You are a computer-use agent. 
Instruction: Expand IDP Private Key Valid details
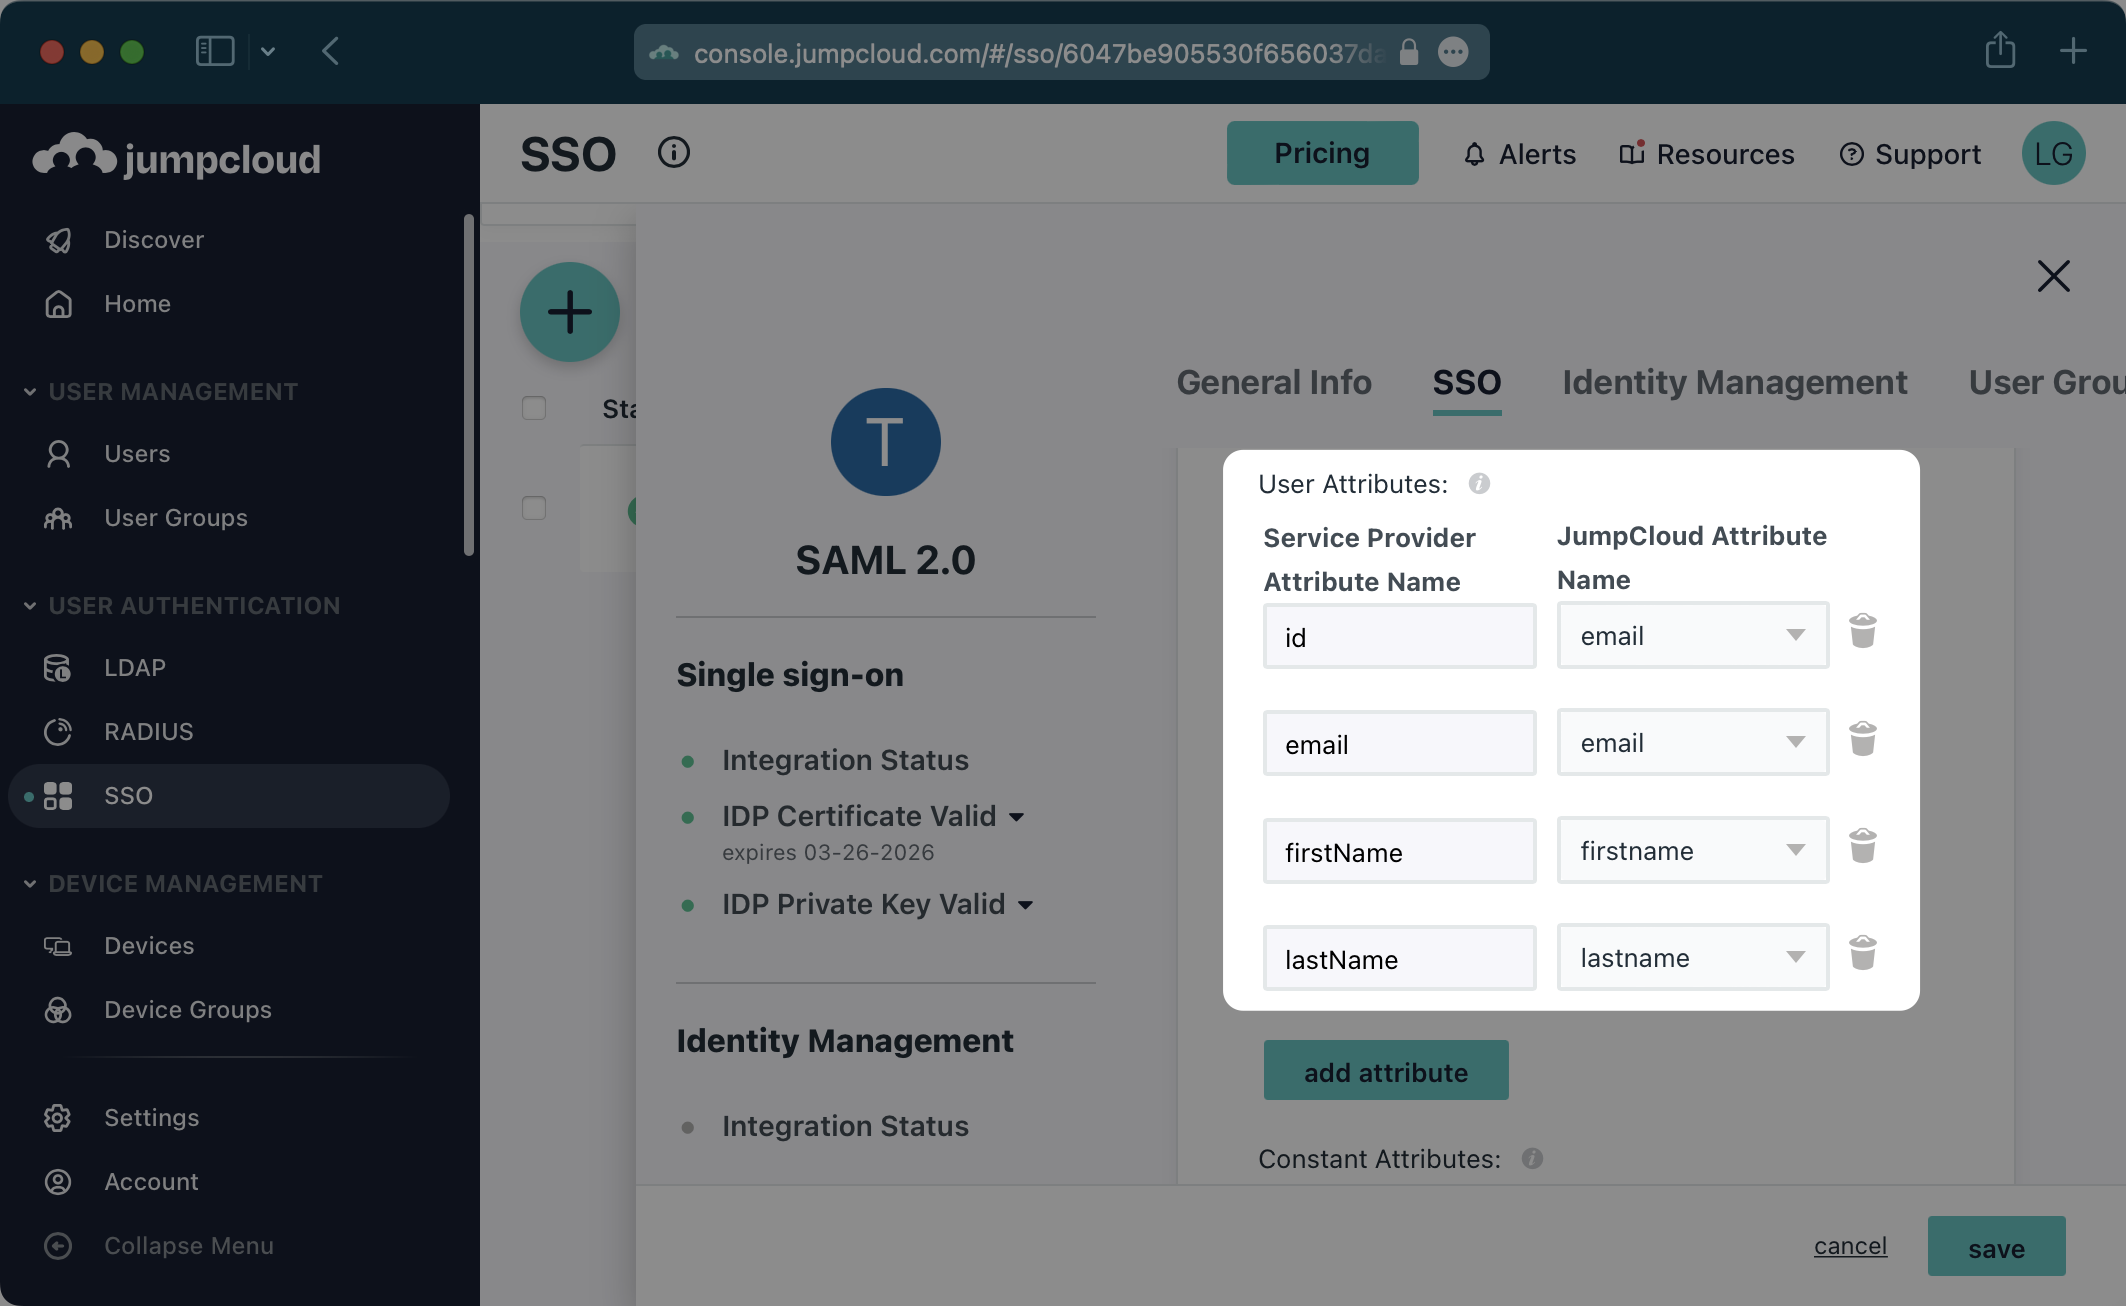1027,902
